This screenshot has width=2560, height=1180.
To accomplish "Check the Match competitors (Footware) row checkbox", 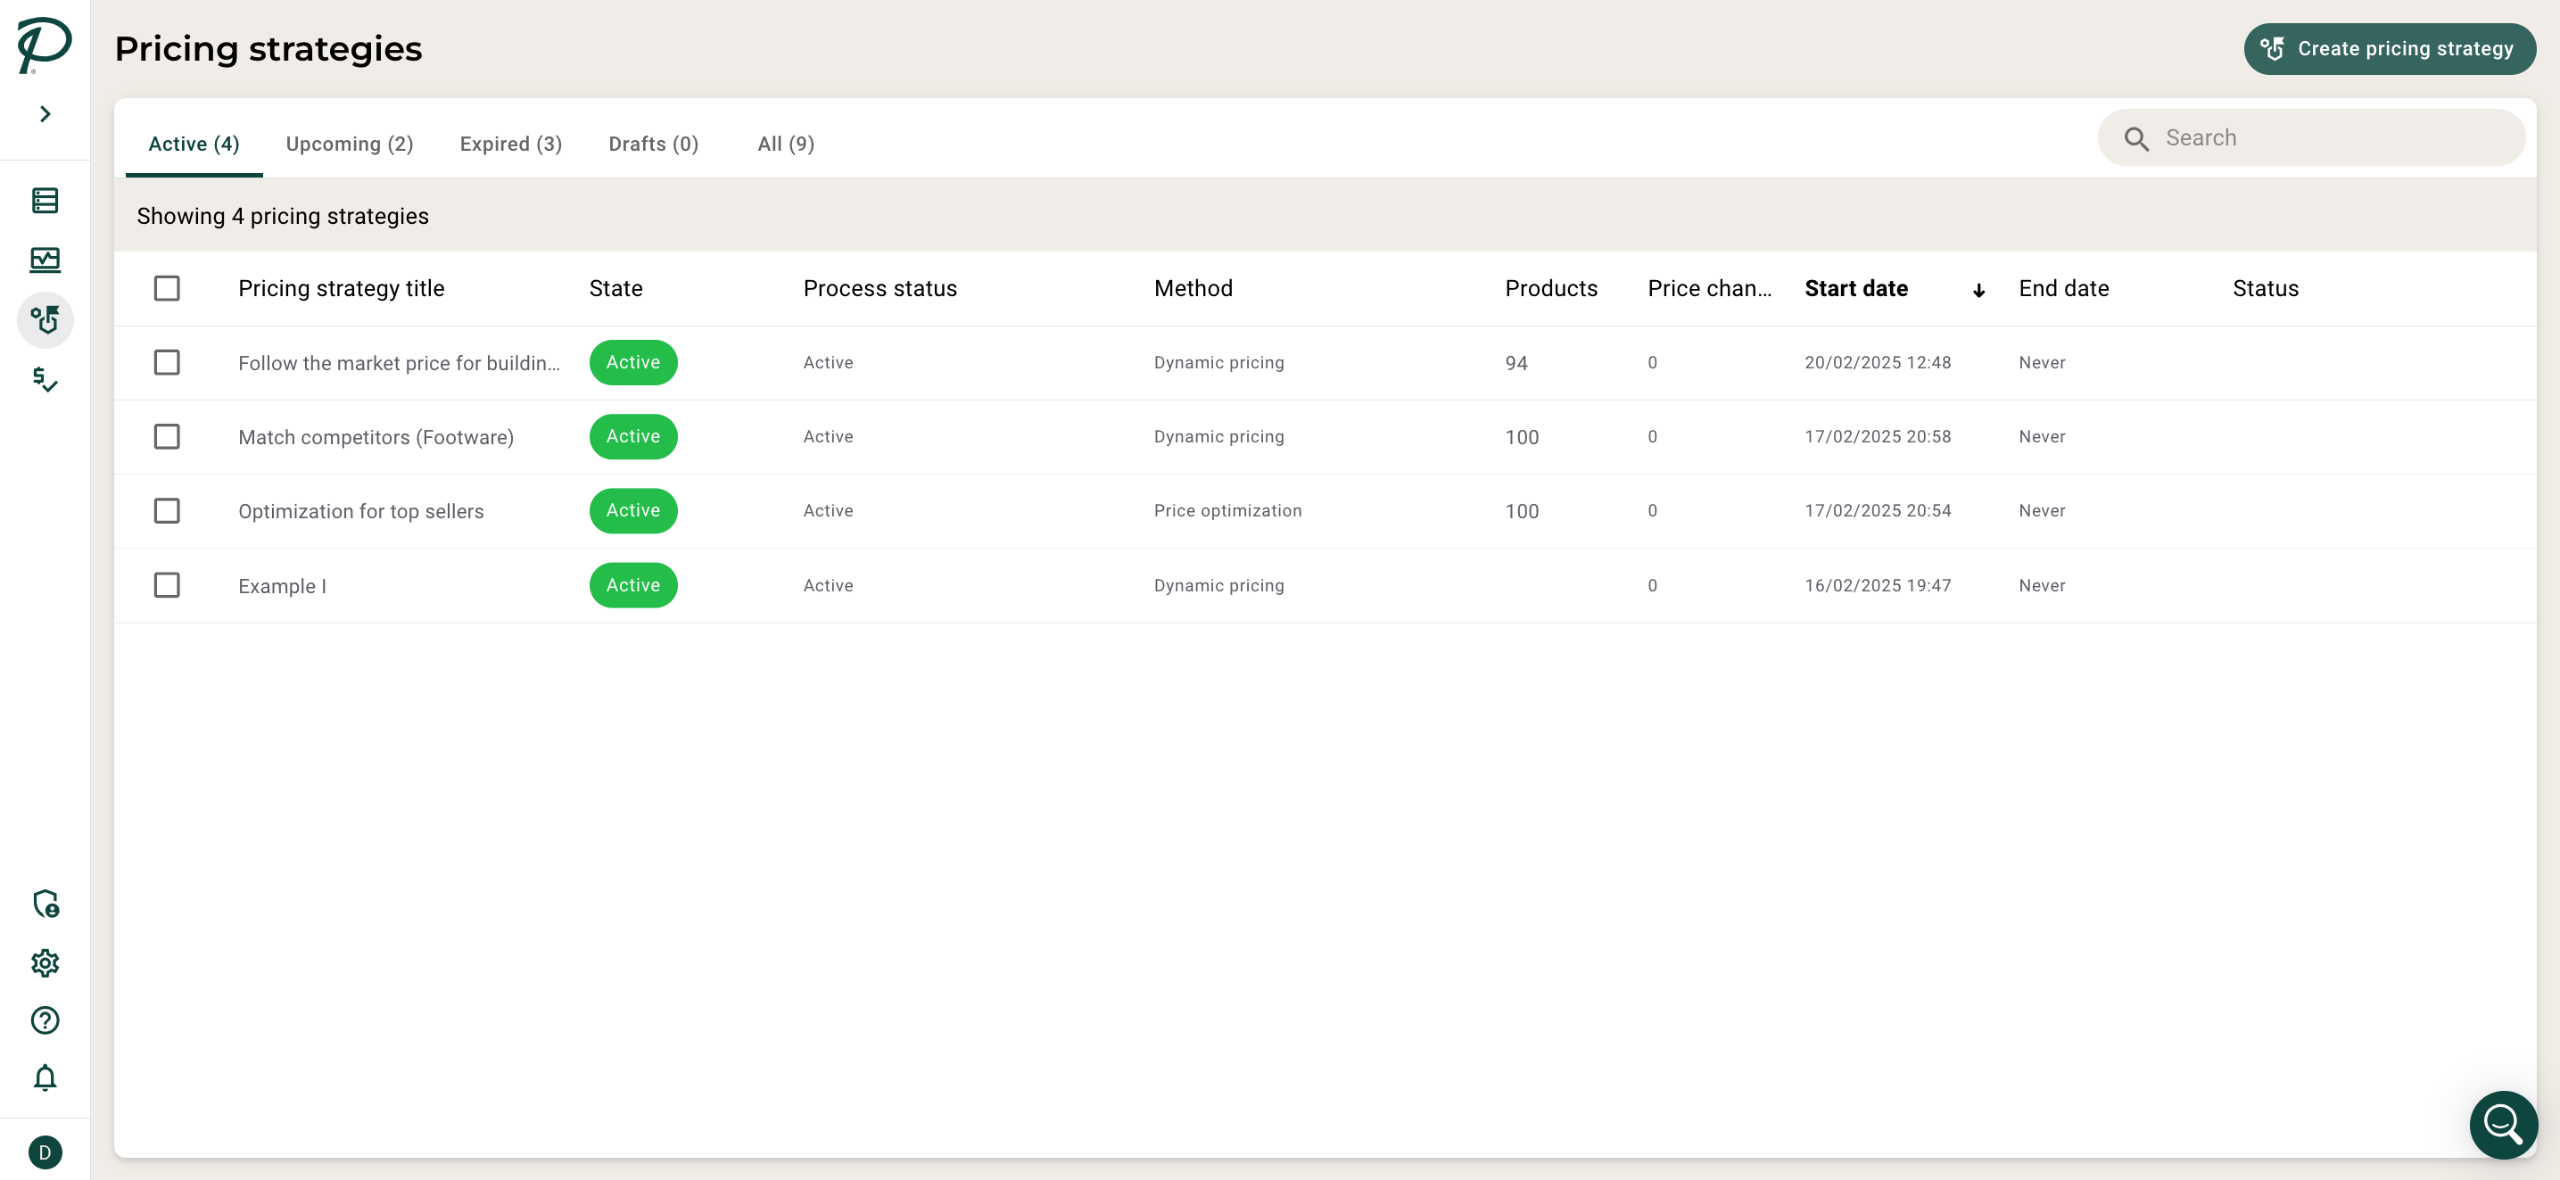I will pos(167,437).
